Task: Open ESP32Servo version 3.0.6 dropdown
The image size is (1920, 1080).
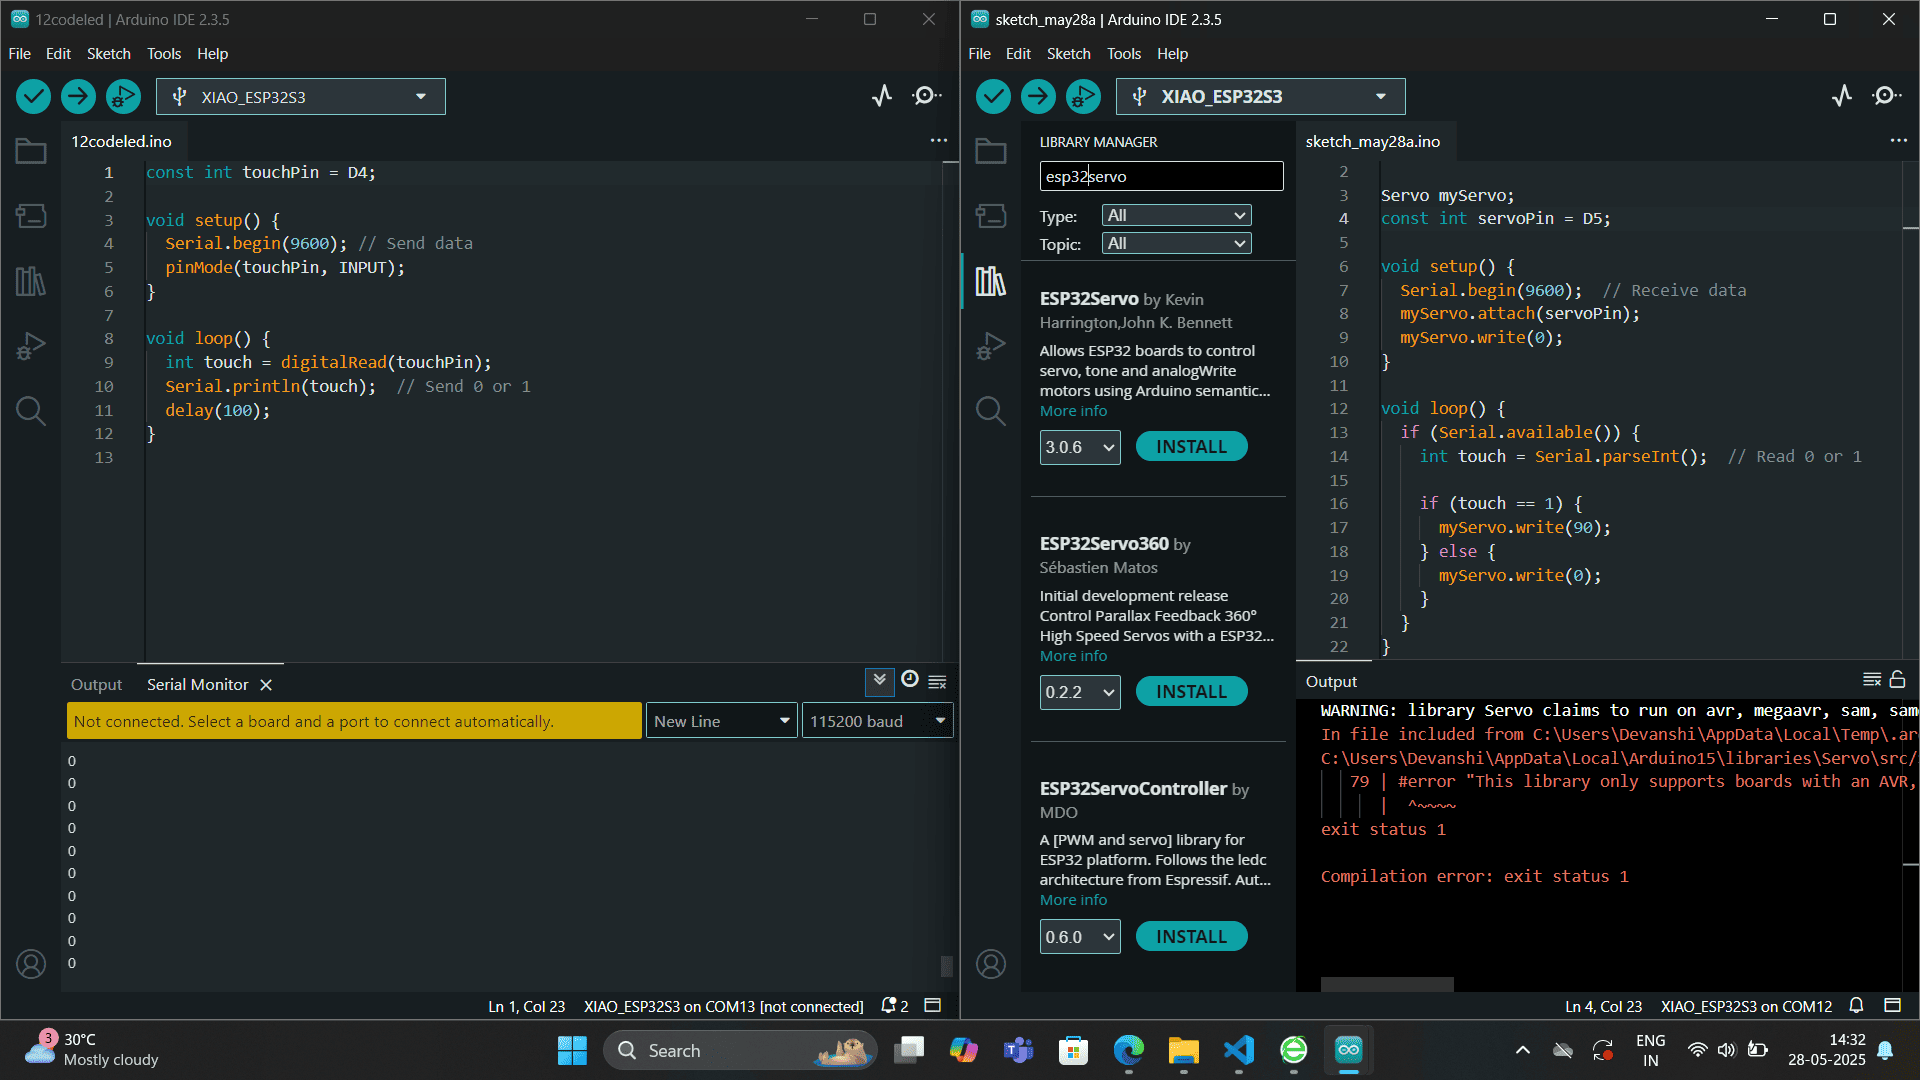Action: click(x=1080, y=447)
